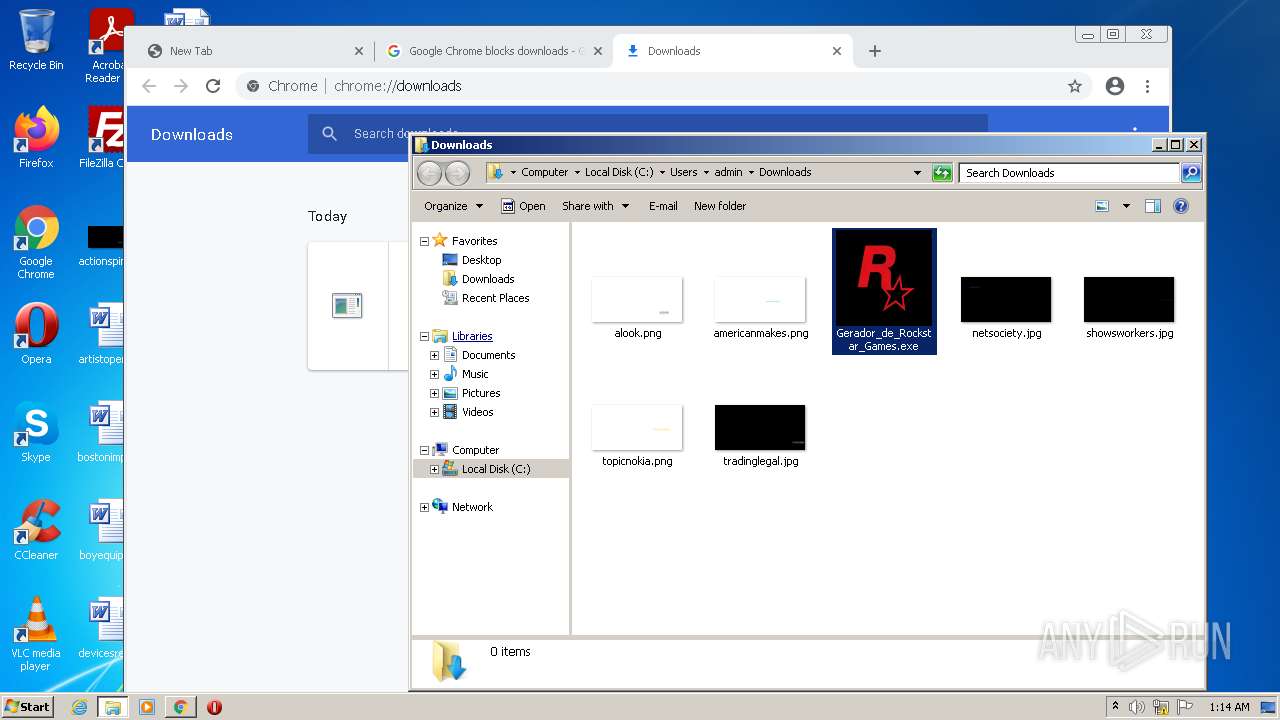Open the Recycle Bin desktop icon

pos(36,40)
